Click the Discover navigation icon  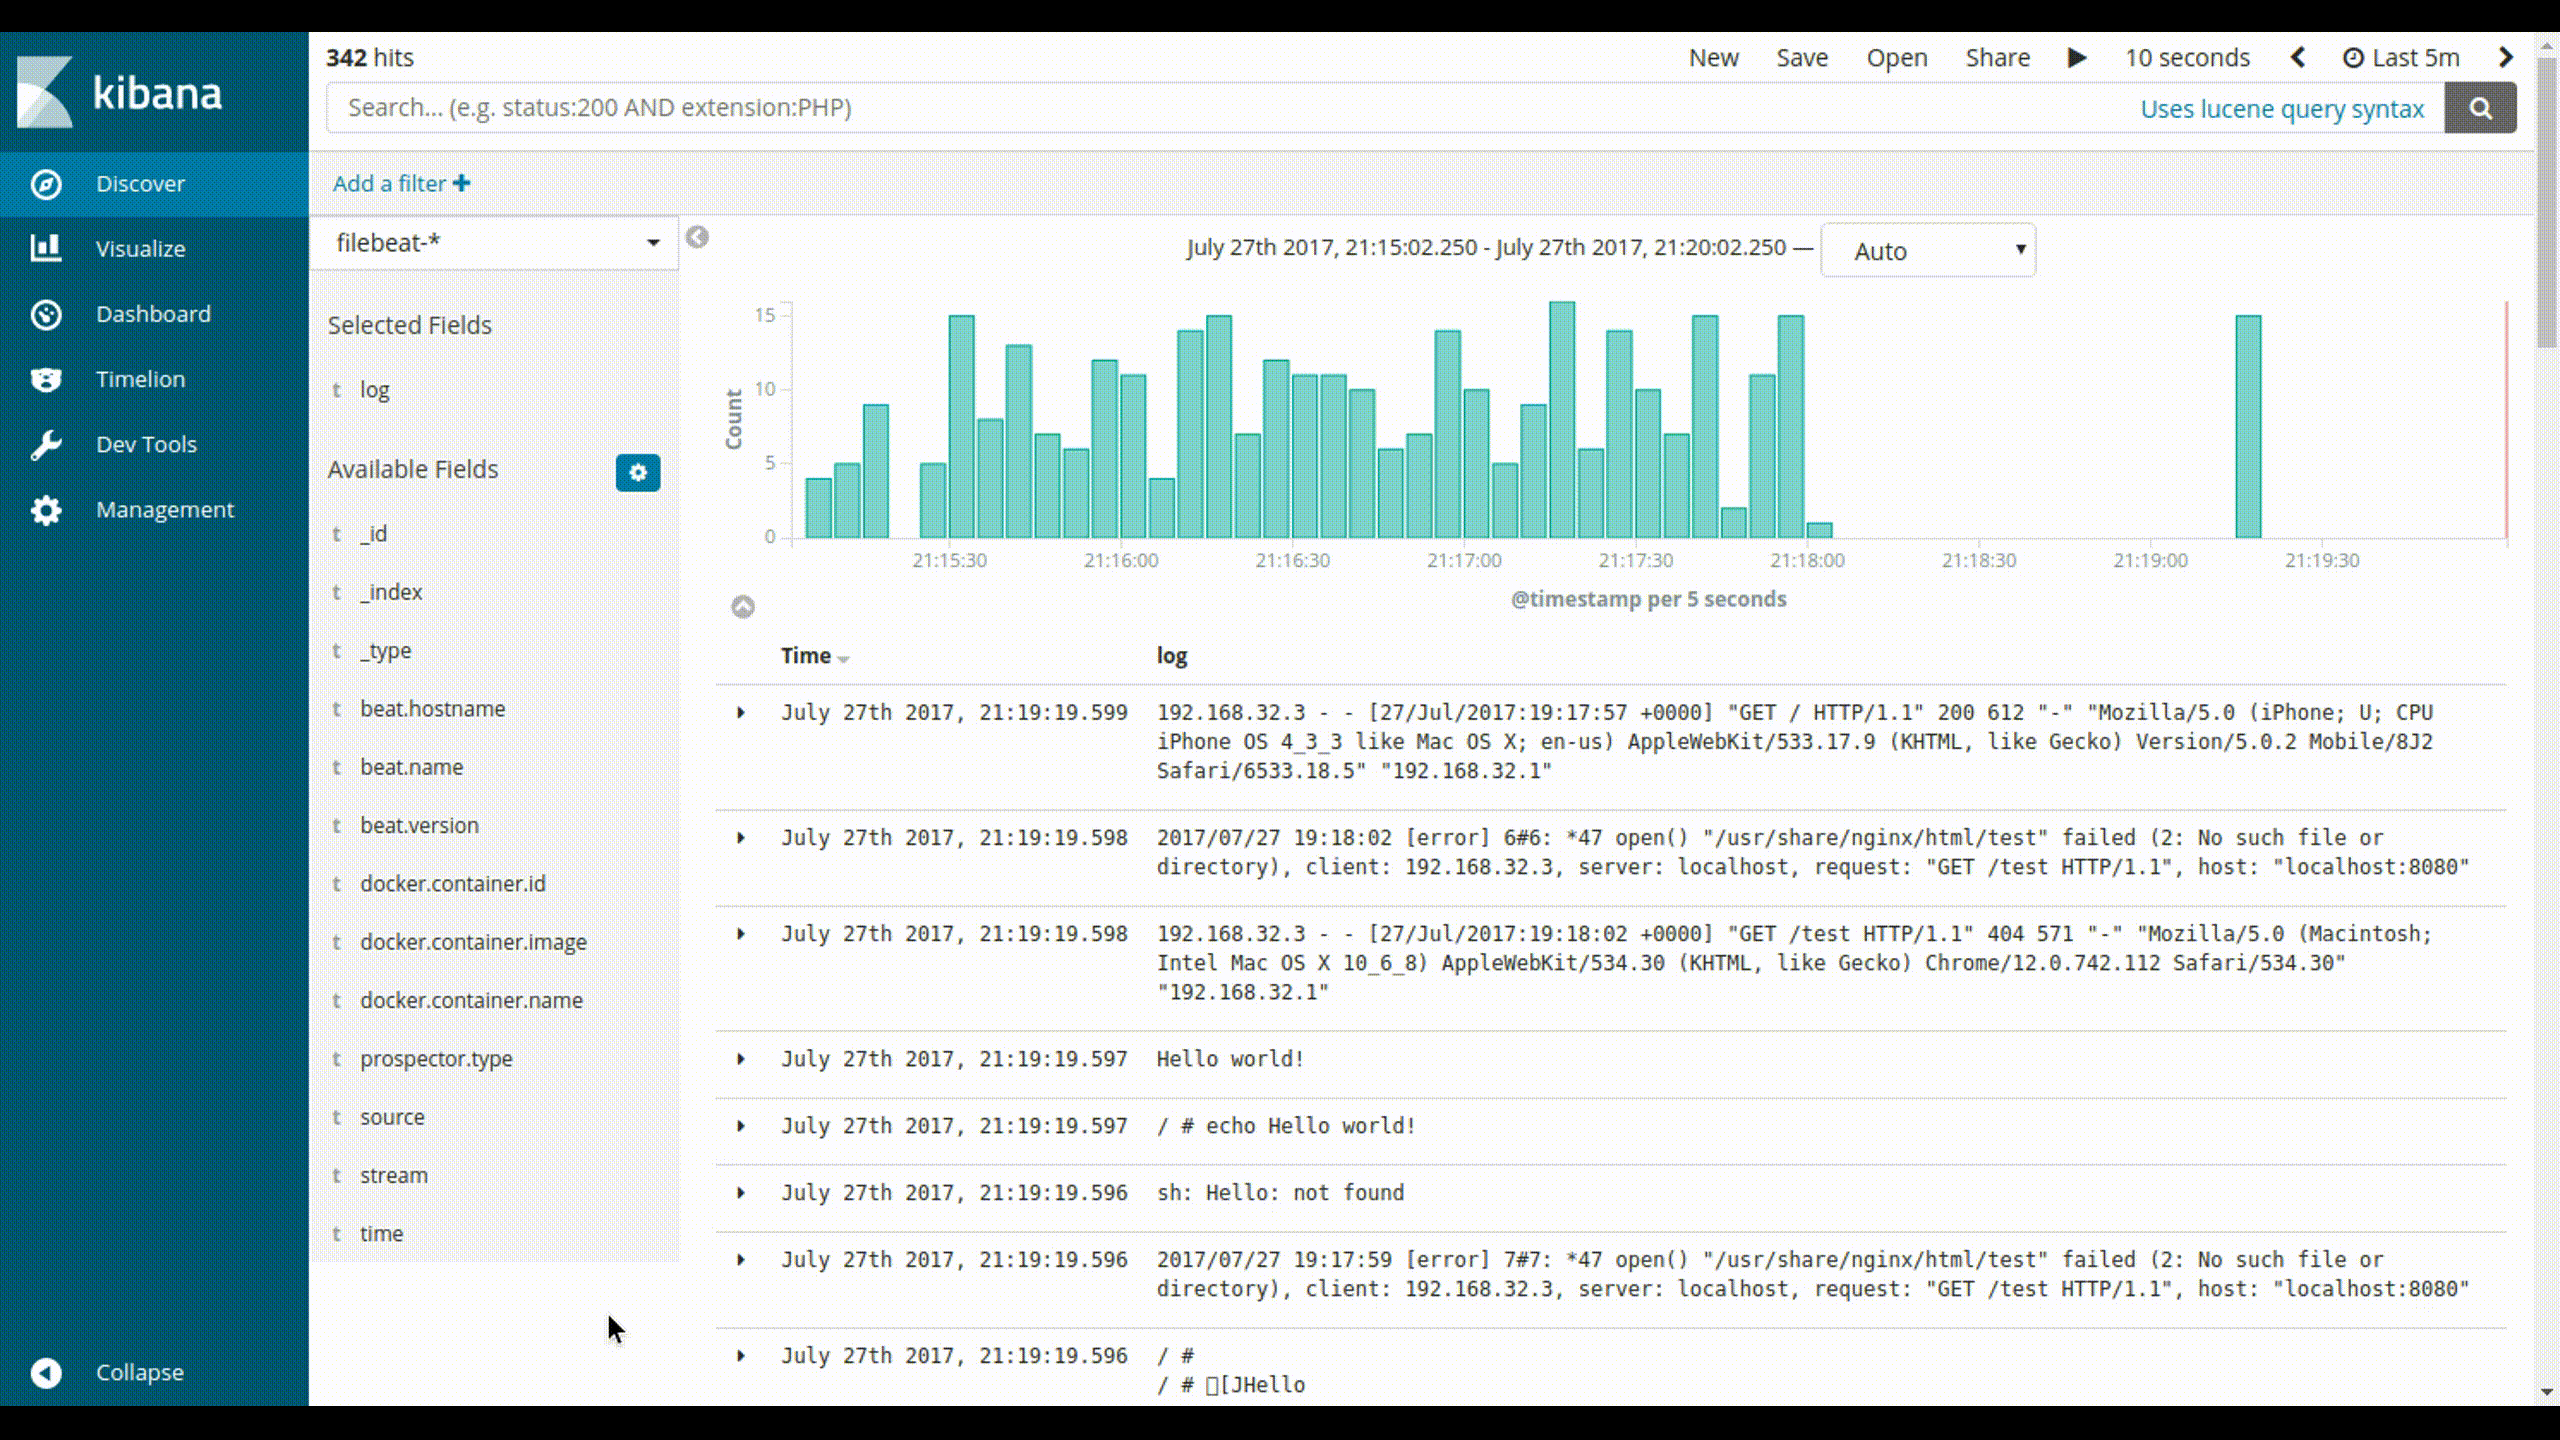[47, 183]
